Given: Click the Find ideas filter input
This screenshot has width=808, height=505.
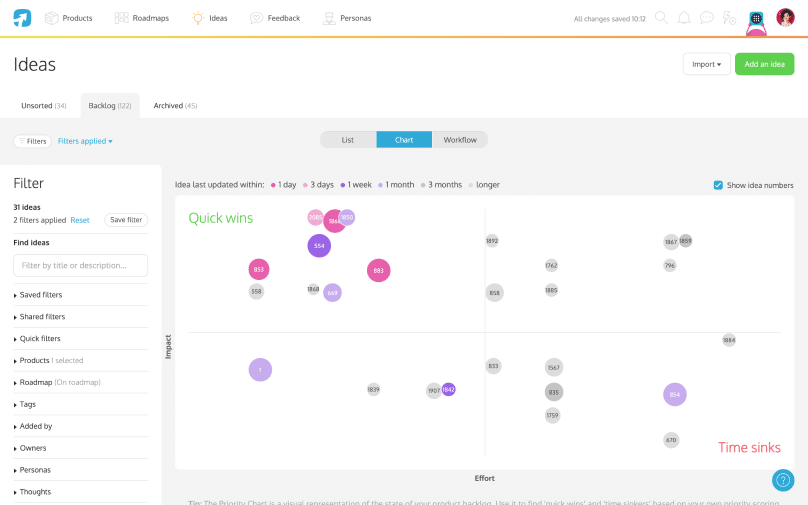Looking at the screenshot, I should tap(80, 265).
